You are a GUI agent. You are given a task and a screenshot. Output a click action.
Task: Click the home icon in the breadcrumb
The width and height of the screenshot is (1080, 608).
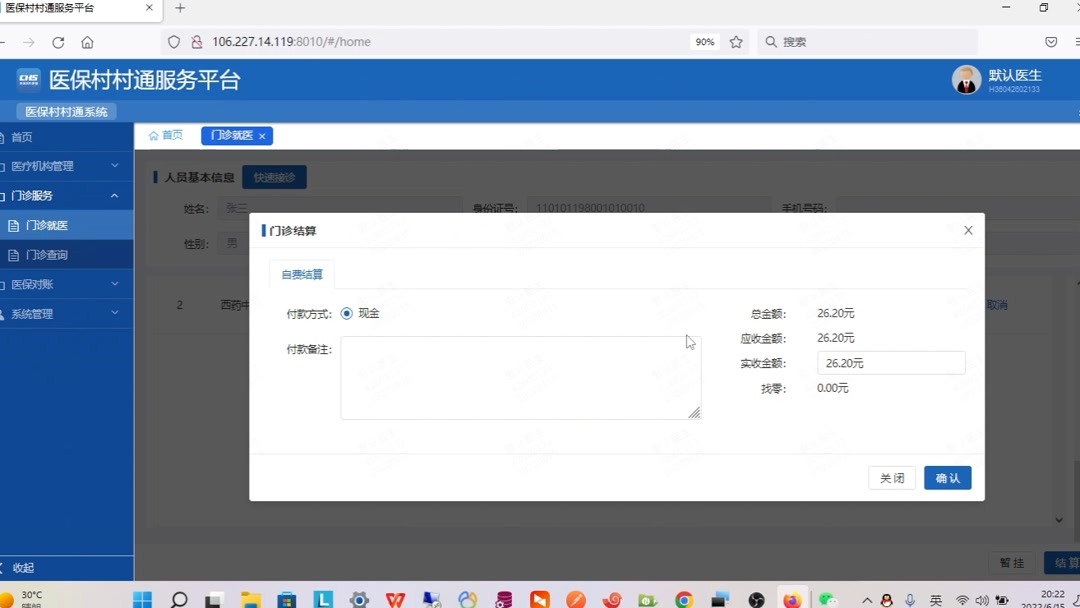pos(151,135)
